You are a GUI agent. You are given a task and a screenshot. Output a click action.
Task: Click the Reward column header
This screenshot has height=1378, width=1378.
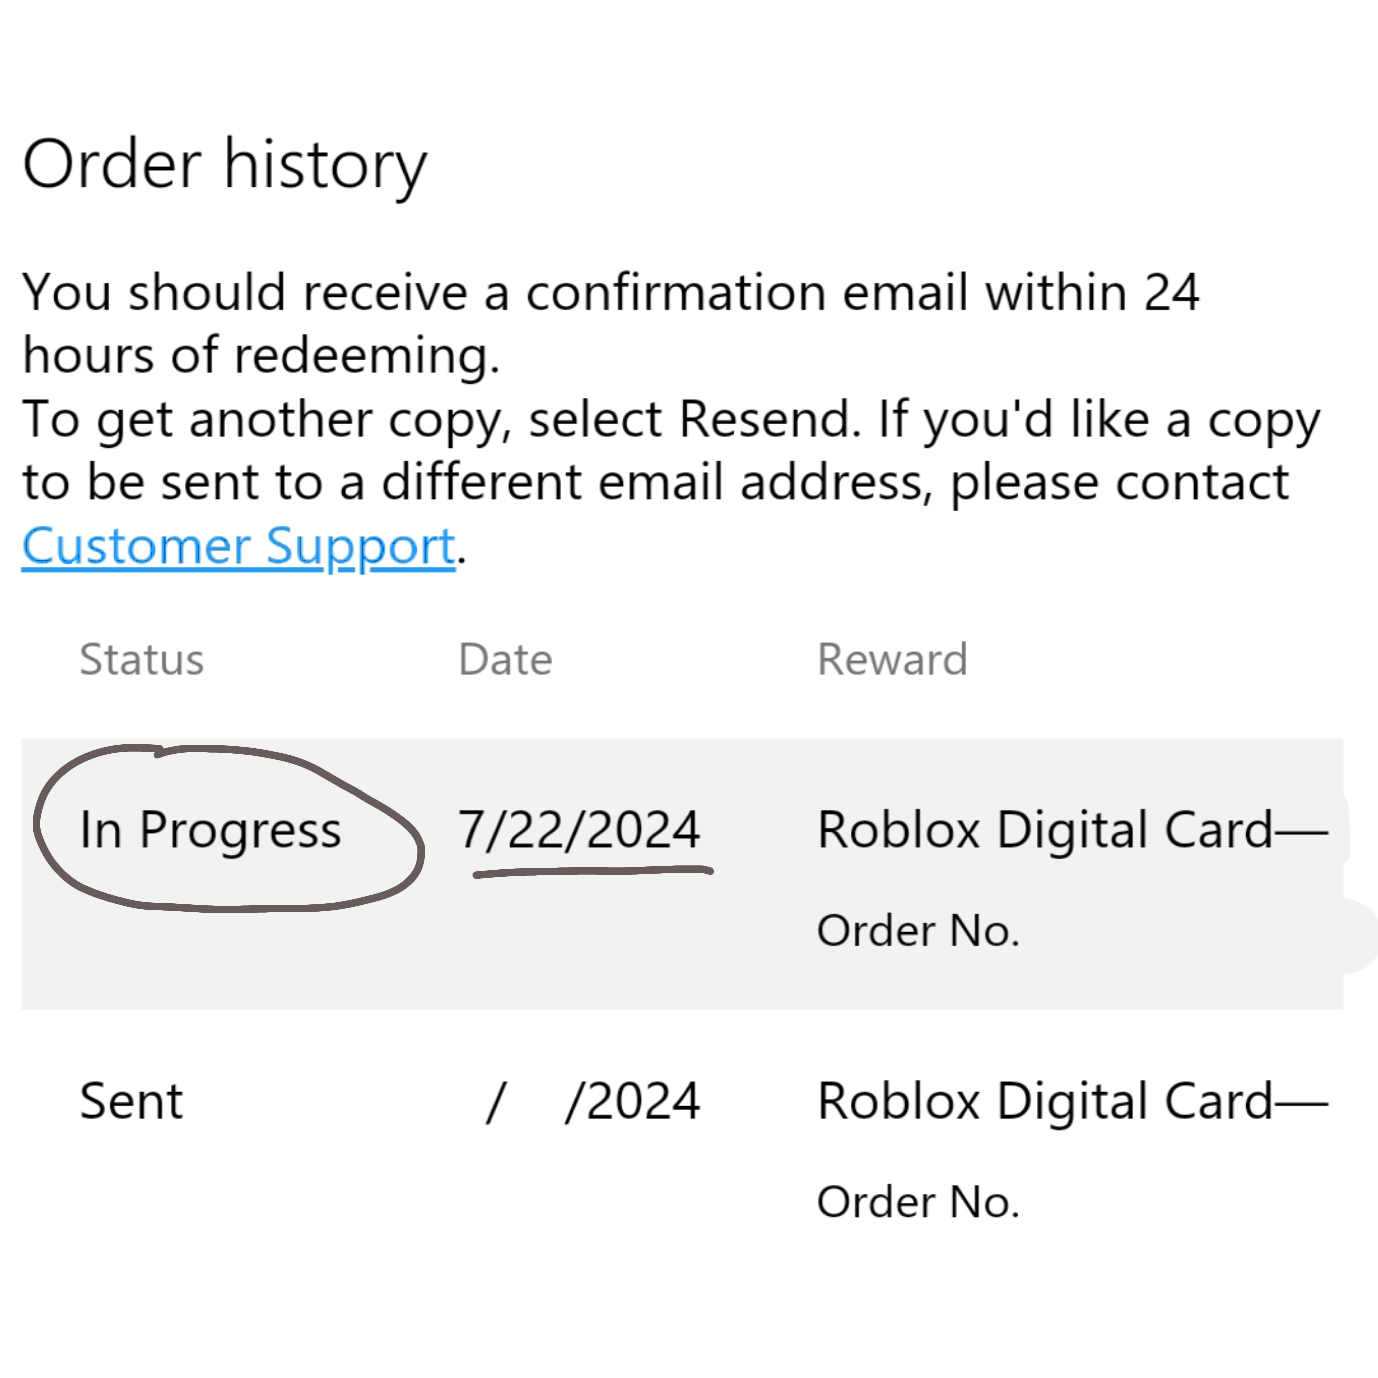(x=892, y=660)
